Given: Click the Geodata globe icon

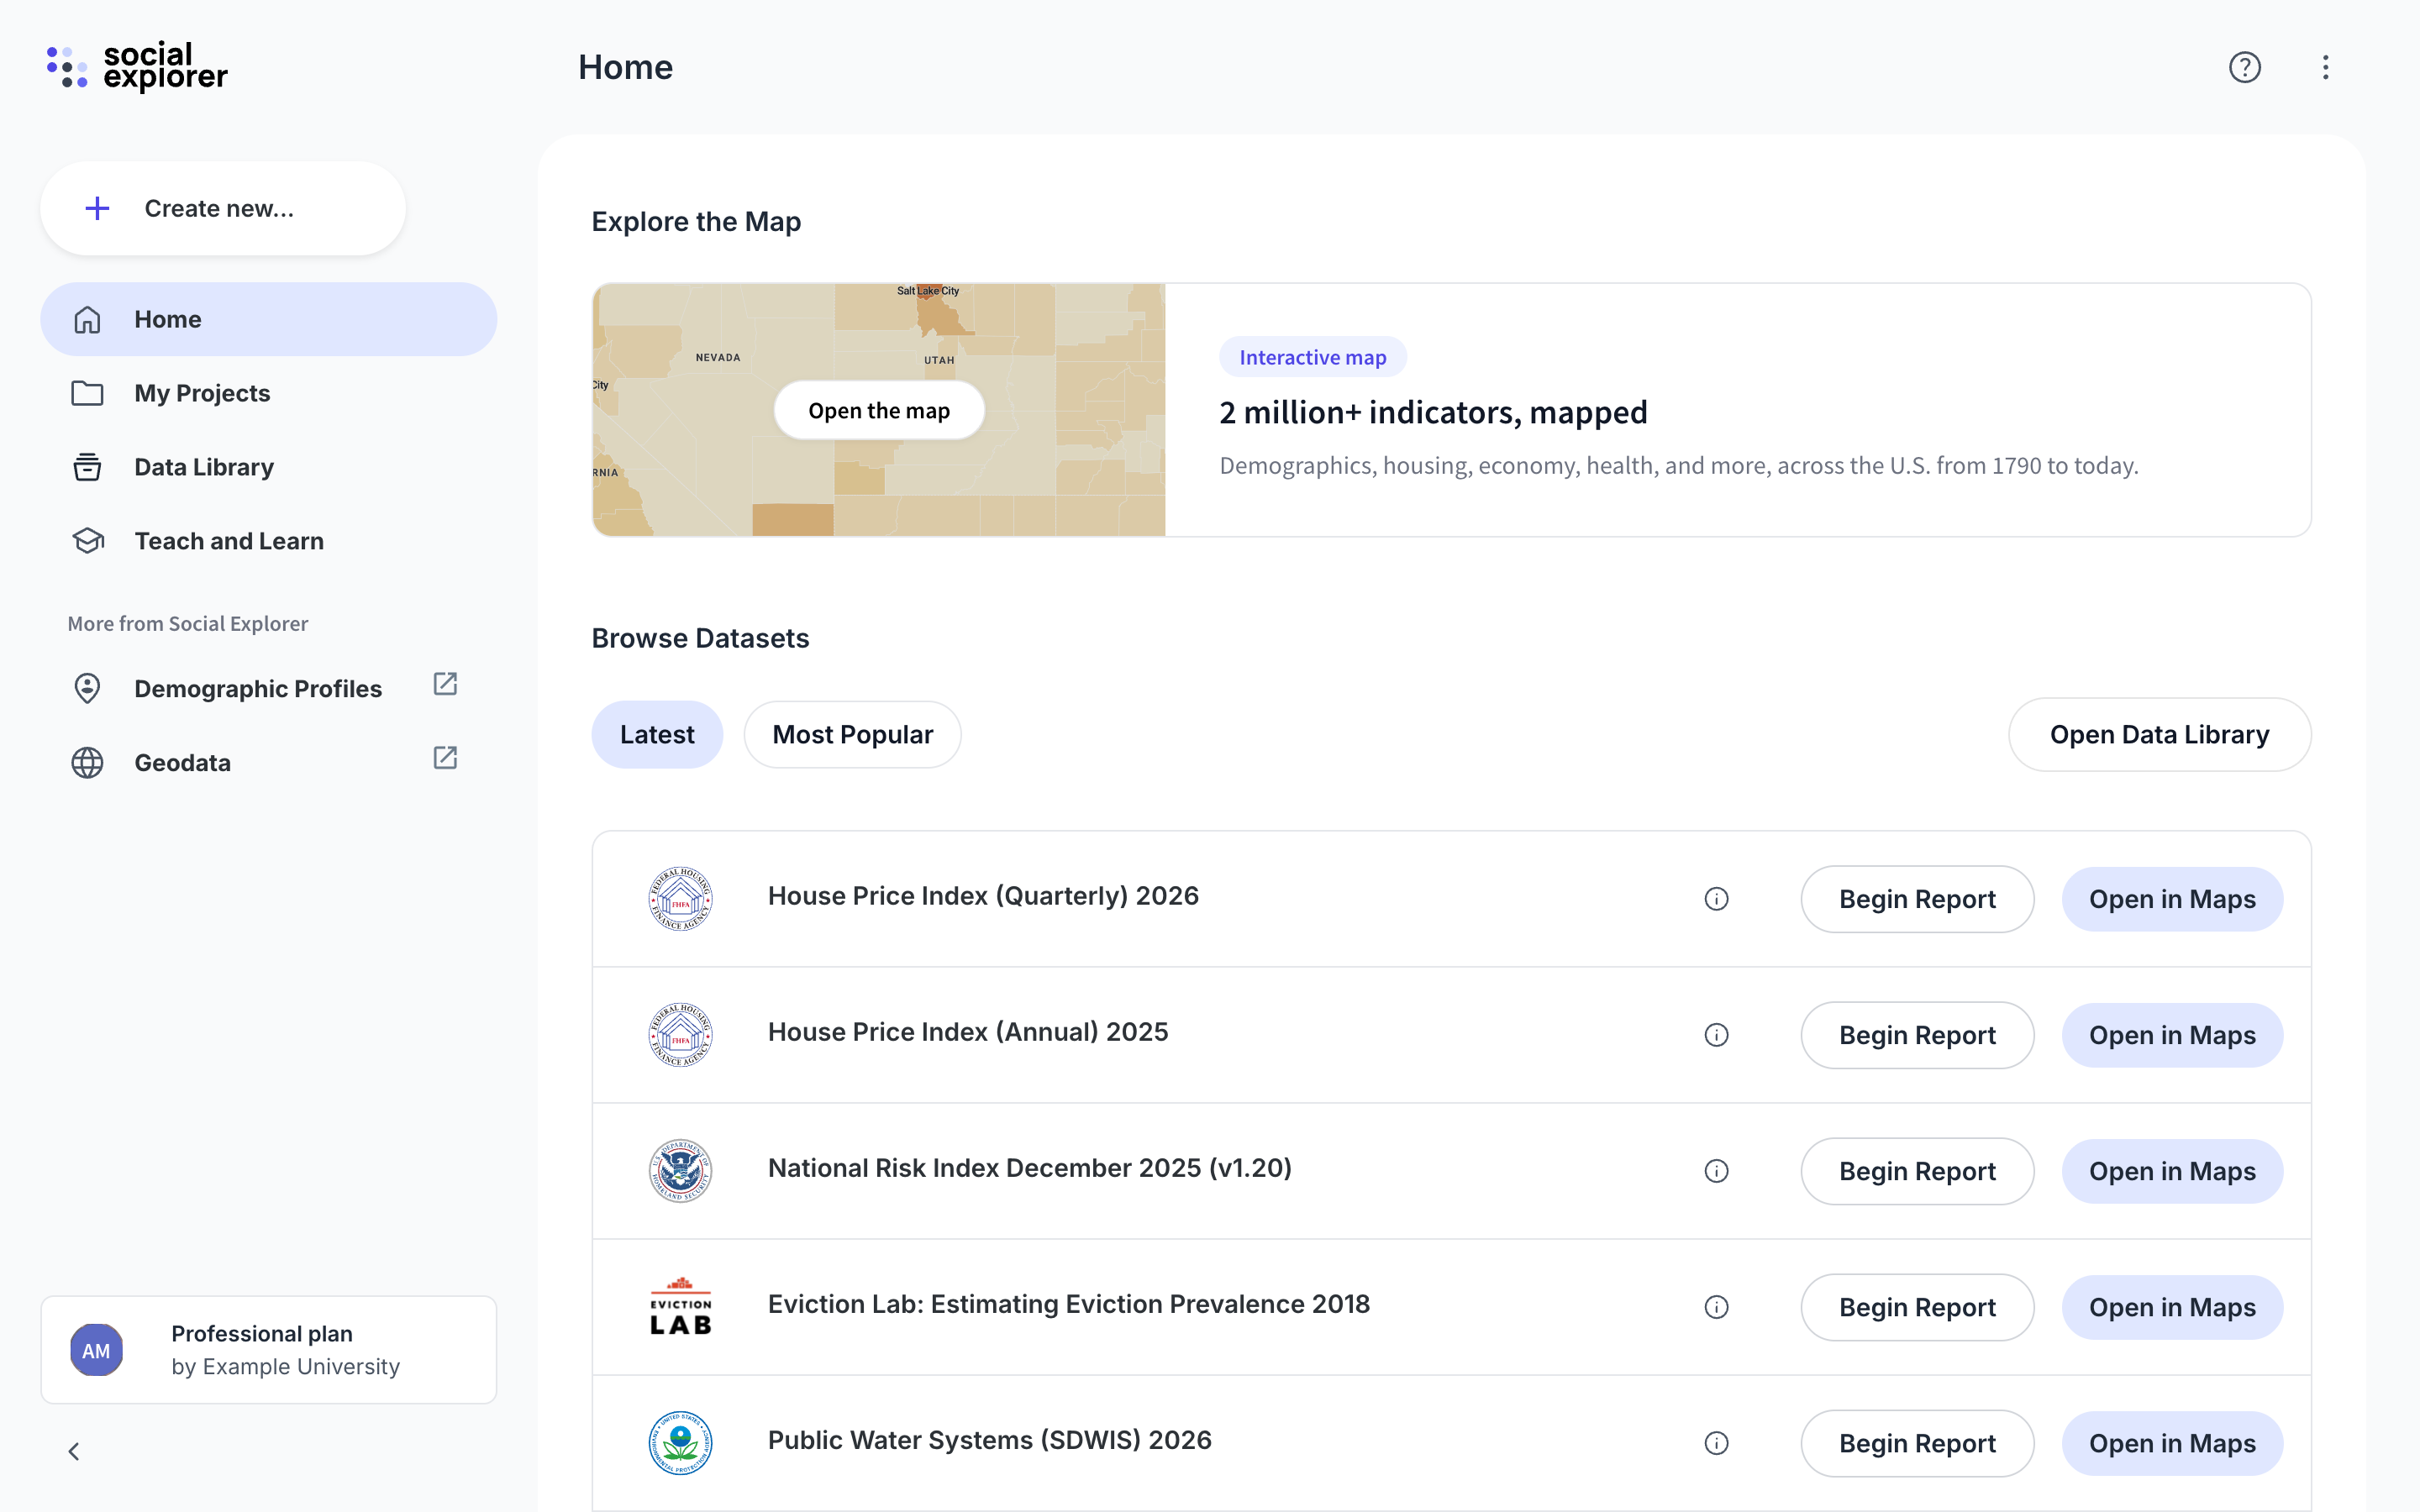Looking at the screenshot, I should (x=87, y=763).
